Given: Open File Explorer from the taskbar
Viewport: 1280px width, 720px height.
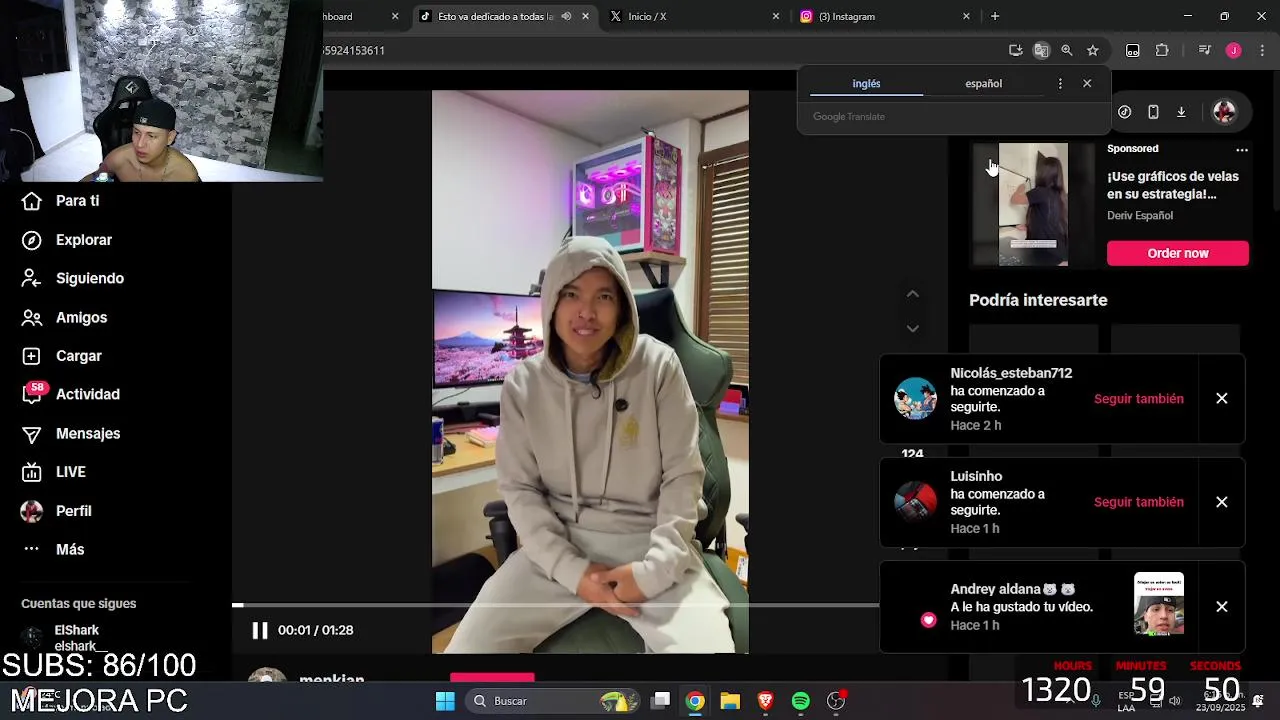Looking at the screenshot, I should pos(730,701).
